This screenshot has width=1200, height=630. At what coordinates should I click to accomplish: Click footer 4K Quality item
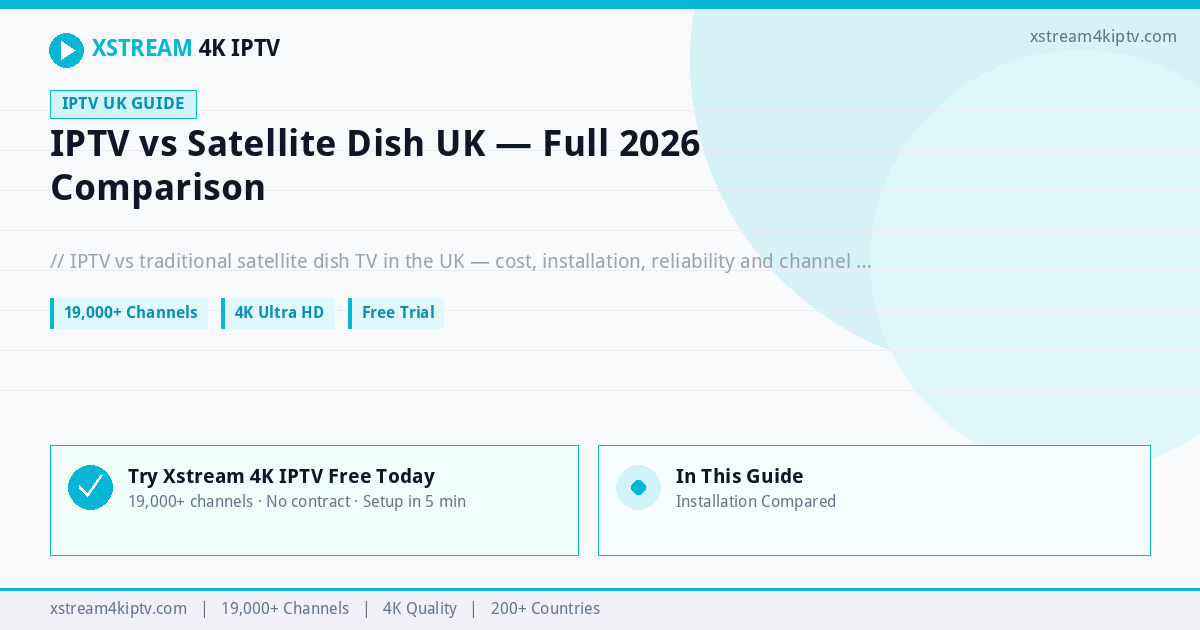tap(420, 608)
